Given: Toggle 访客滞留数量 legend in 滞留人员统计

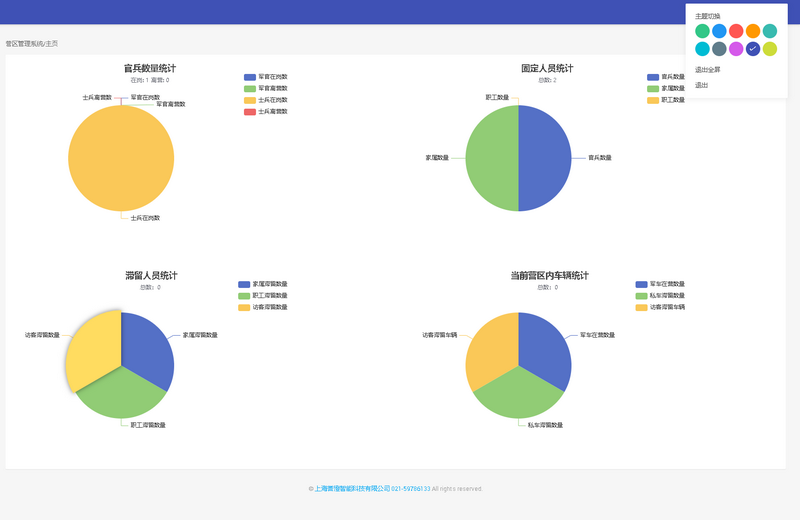Looking at the screenshot, I should point(262,307).
